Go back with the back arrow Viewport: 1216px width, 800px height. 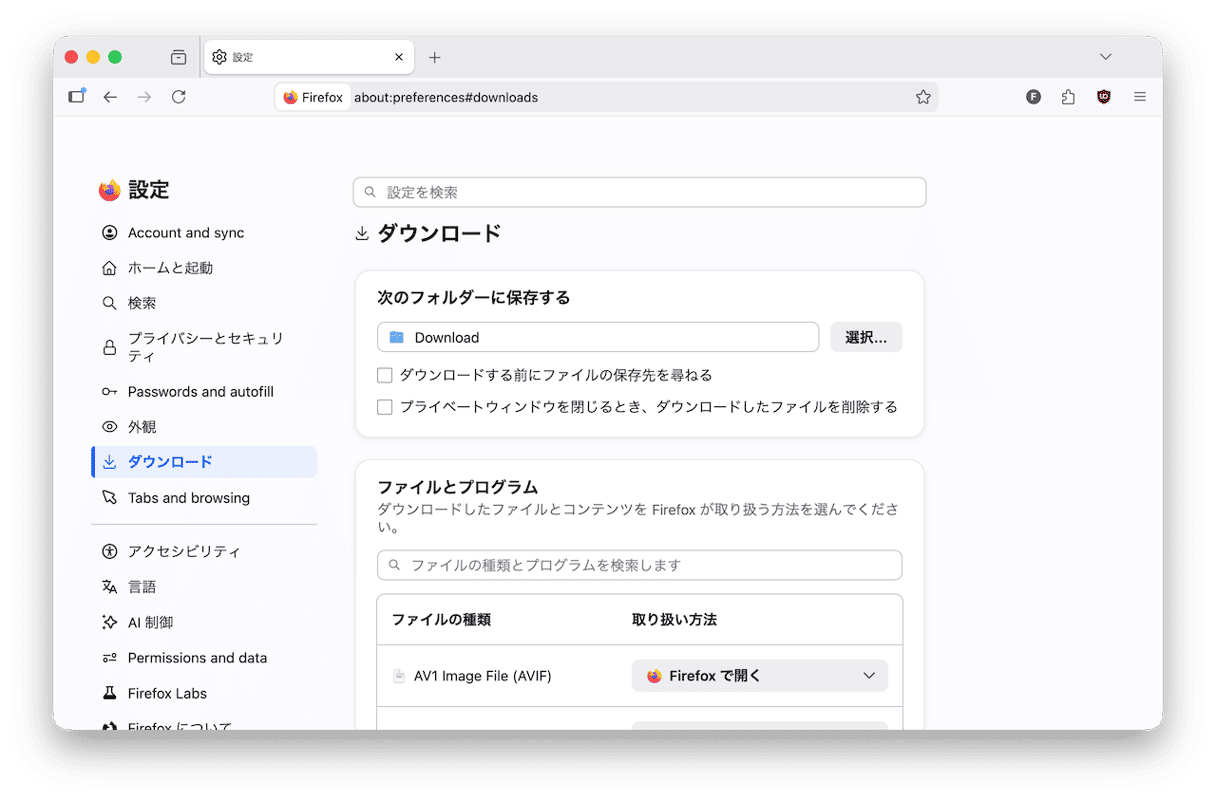pos(110,97)
